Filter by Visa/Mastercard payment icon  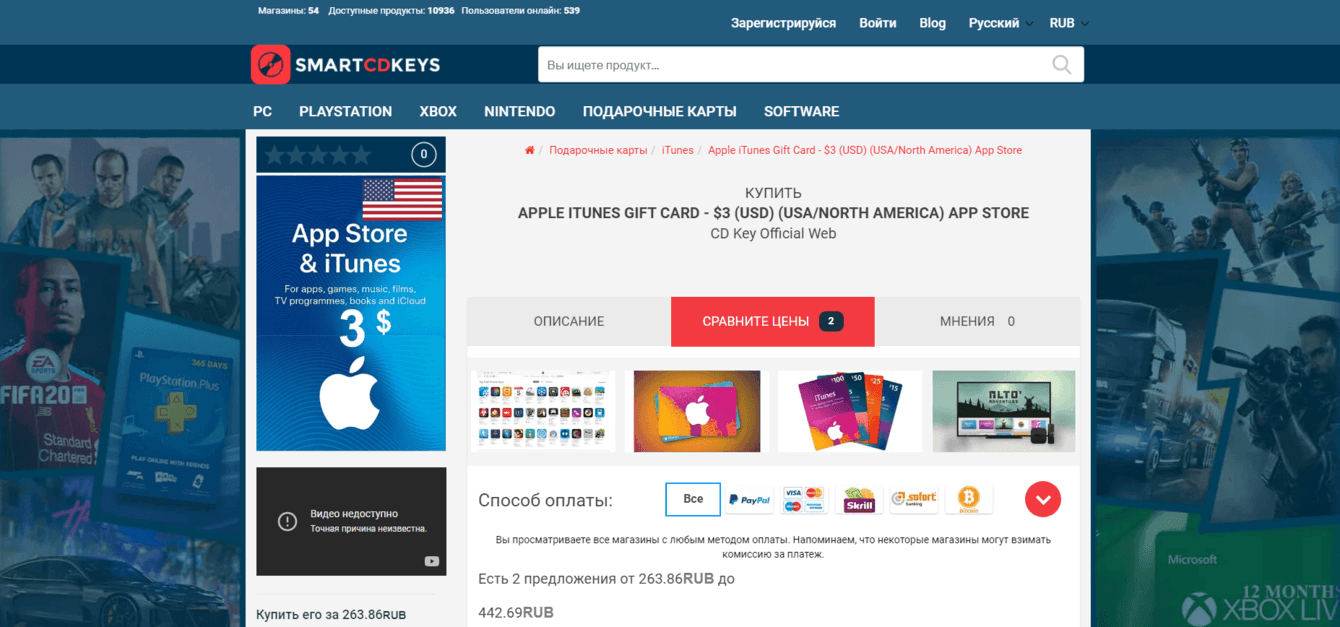click(804, 499)
